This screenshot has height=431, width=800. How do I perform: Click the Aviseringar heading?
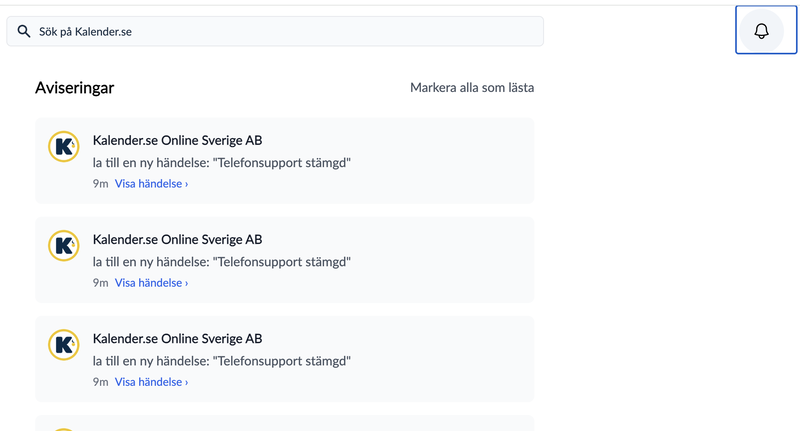tap(74, 88)
